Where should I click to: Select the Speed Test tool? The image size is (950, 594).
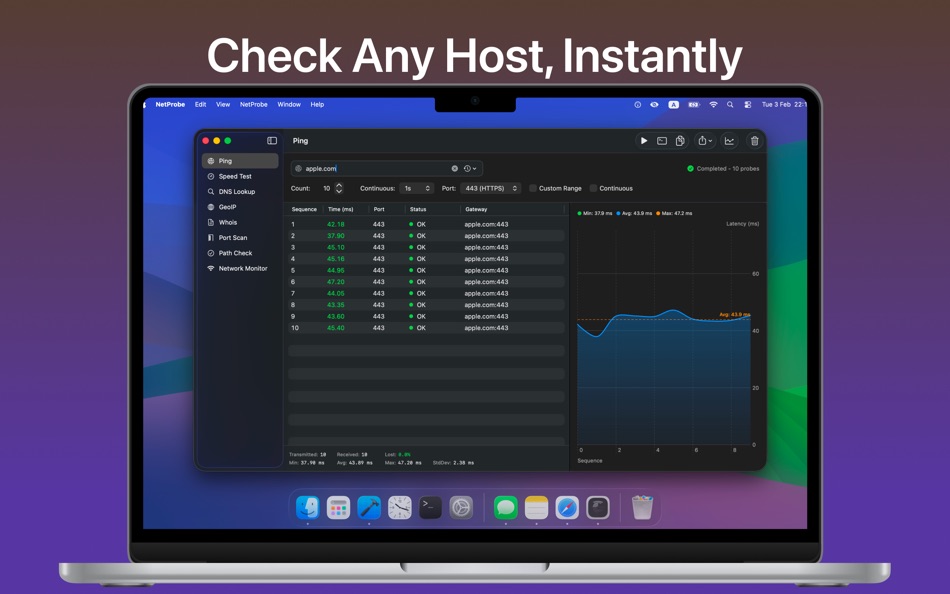click(232, 176)
